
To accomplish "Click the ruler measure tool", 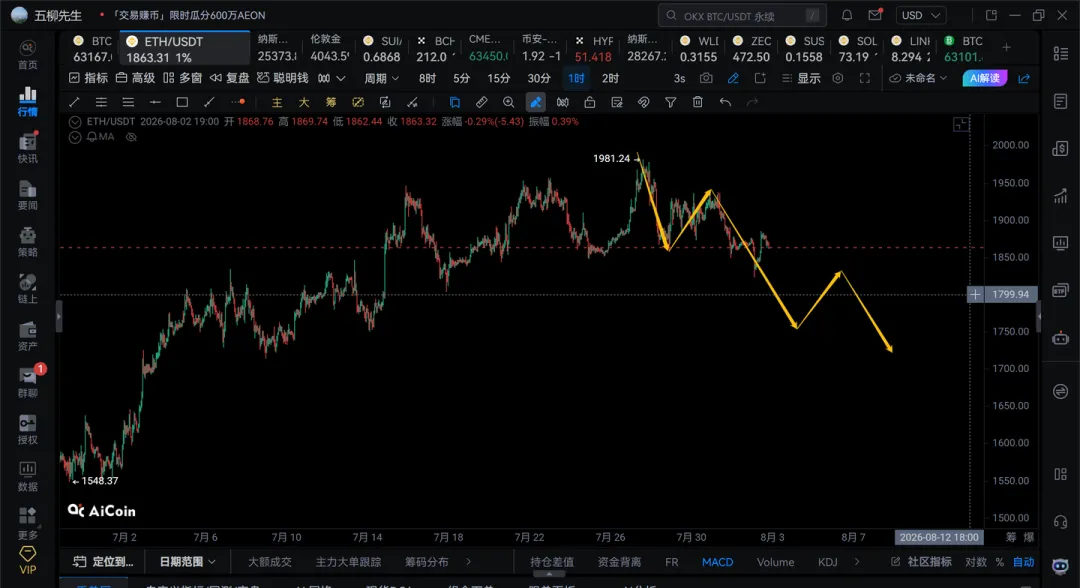I will pos(481,102).
